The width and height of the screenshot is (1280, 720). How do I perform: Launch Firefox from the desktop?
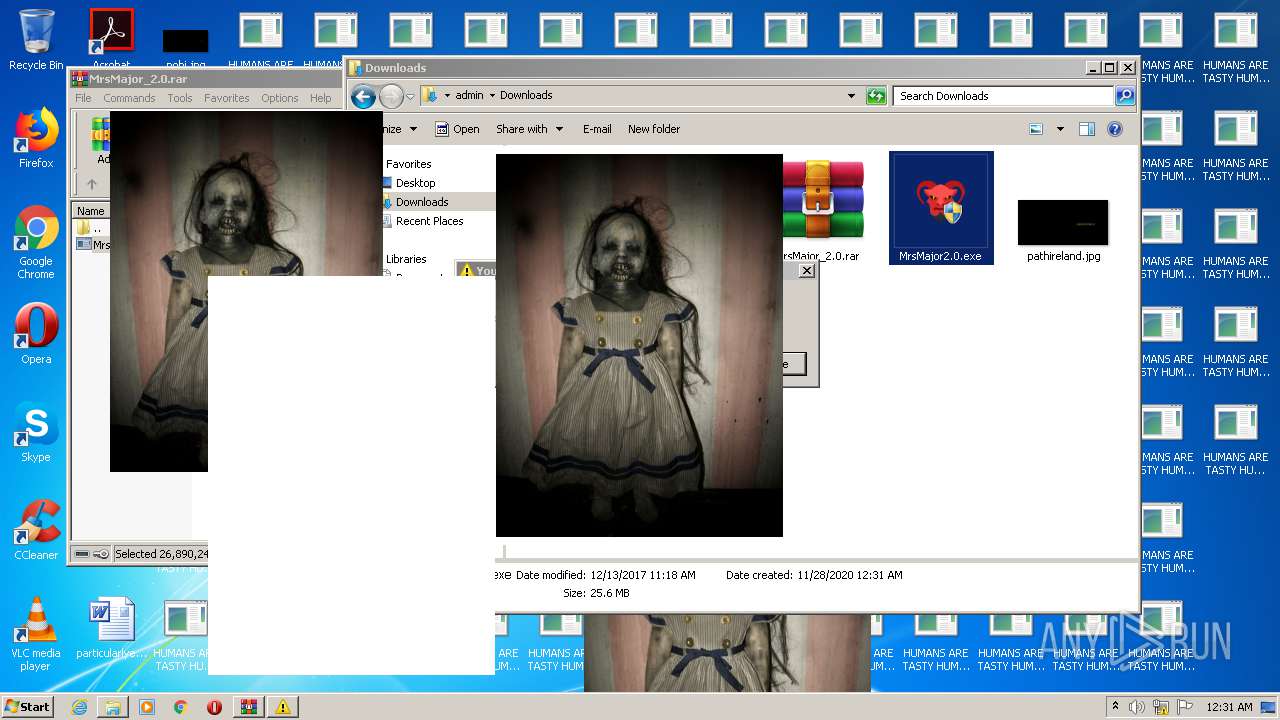(36, 138)
